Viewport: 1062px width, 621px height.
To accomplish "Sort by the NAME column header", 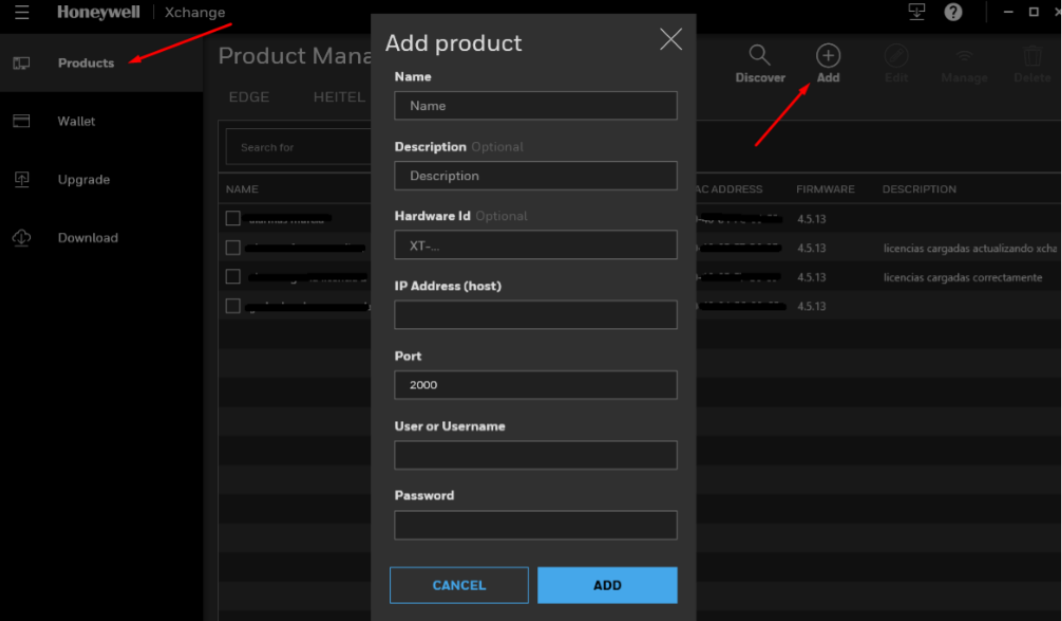I will (242, 189).
